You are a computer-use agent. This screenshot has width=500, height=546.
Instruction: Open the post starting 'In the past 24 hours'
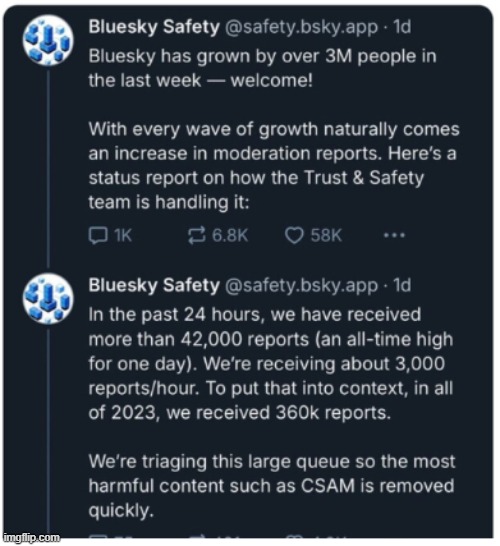pos(272,412)
